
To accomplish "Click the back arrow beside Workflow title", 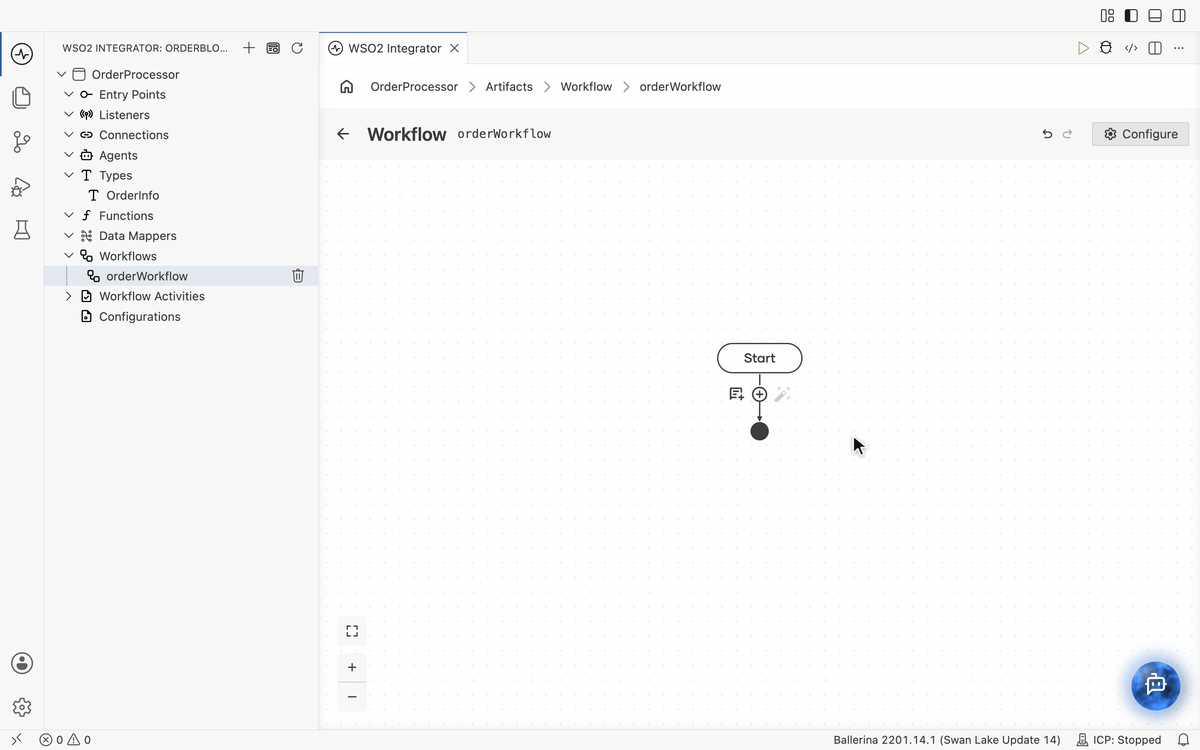I will tap(343, 134).
